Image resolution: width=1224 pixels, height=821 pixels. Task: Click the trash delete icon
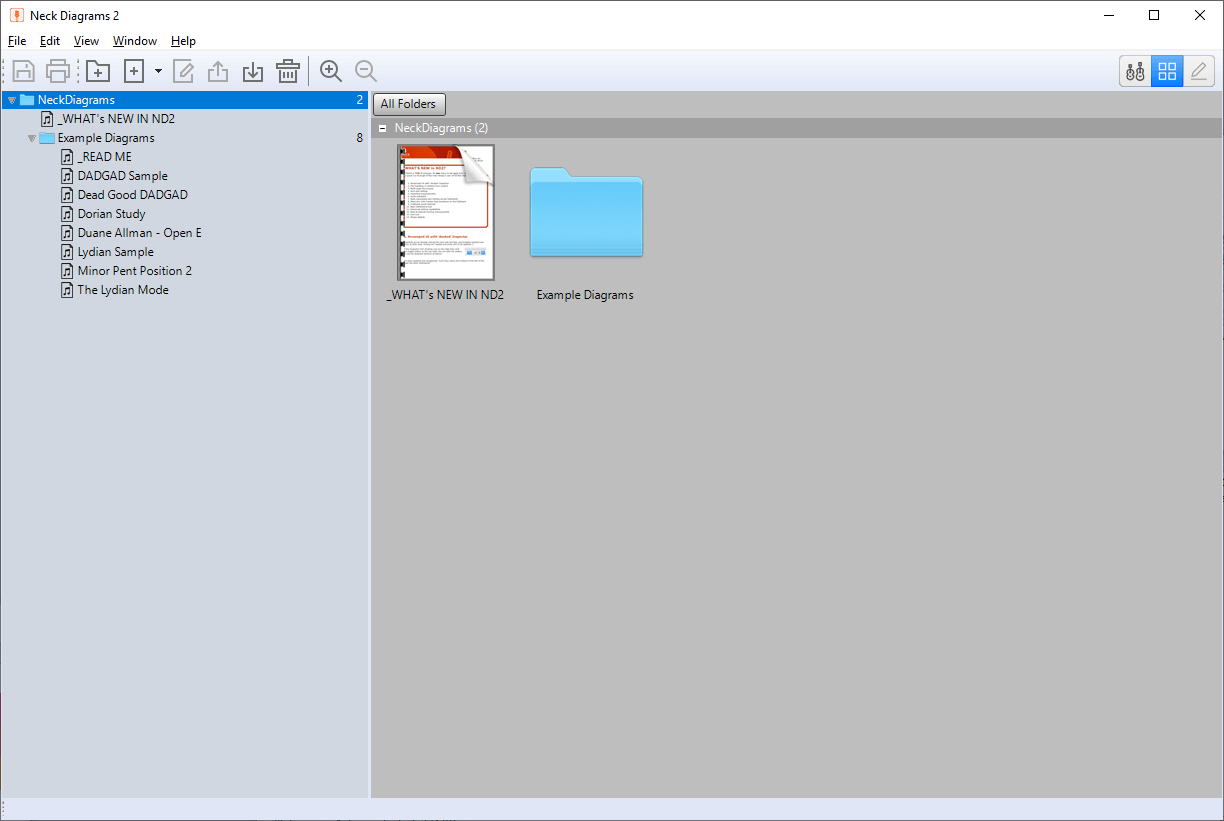point(288,71)
